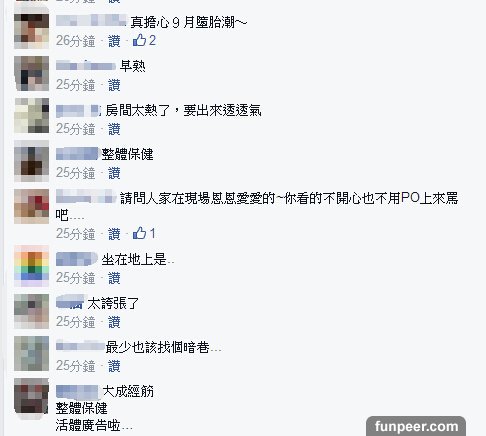Like the 請問人家在現場恩恩愛愛的 comment
The image size is (486, 436).
pos(114,234)
